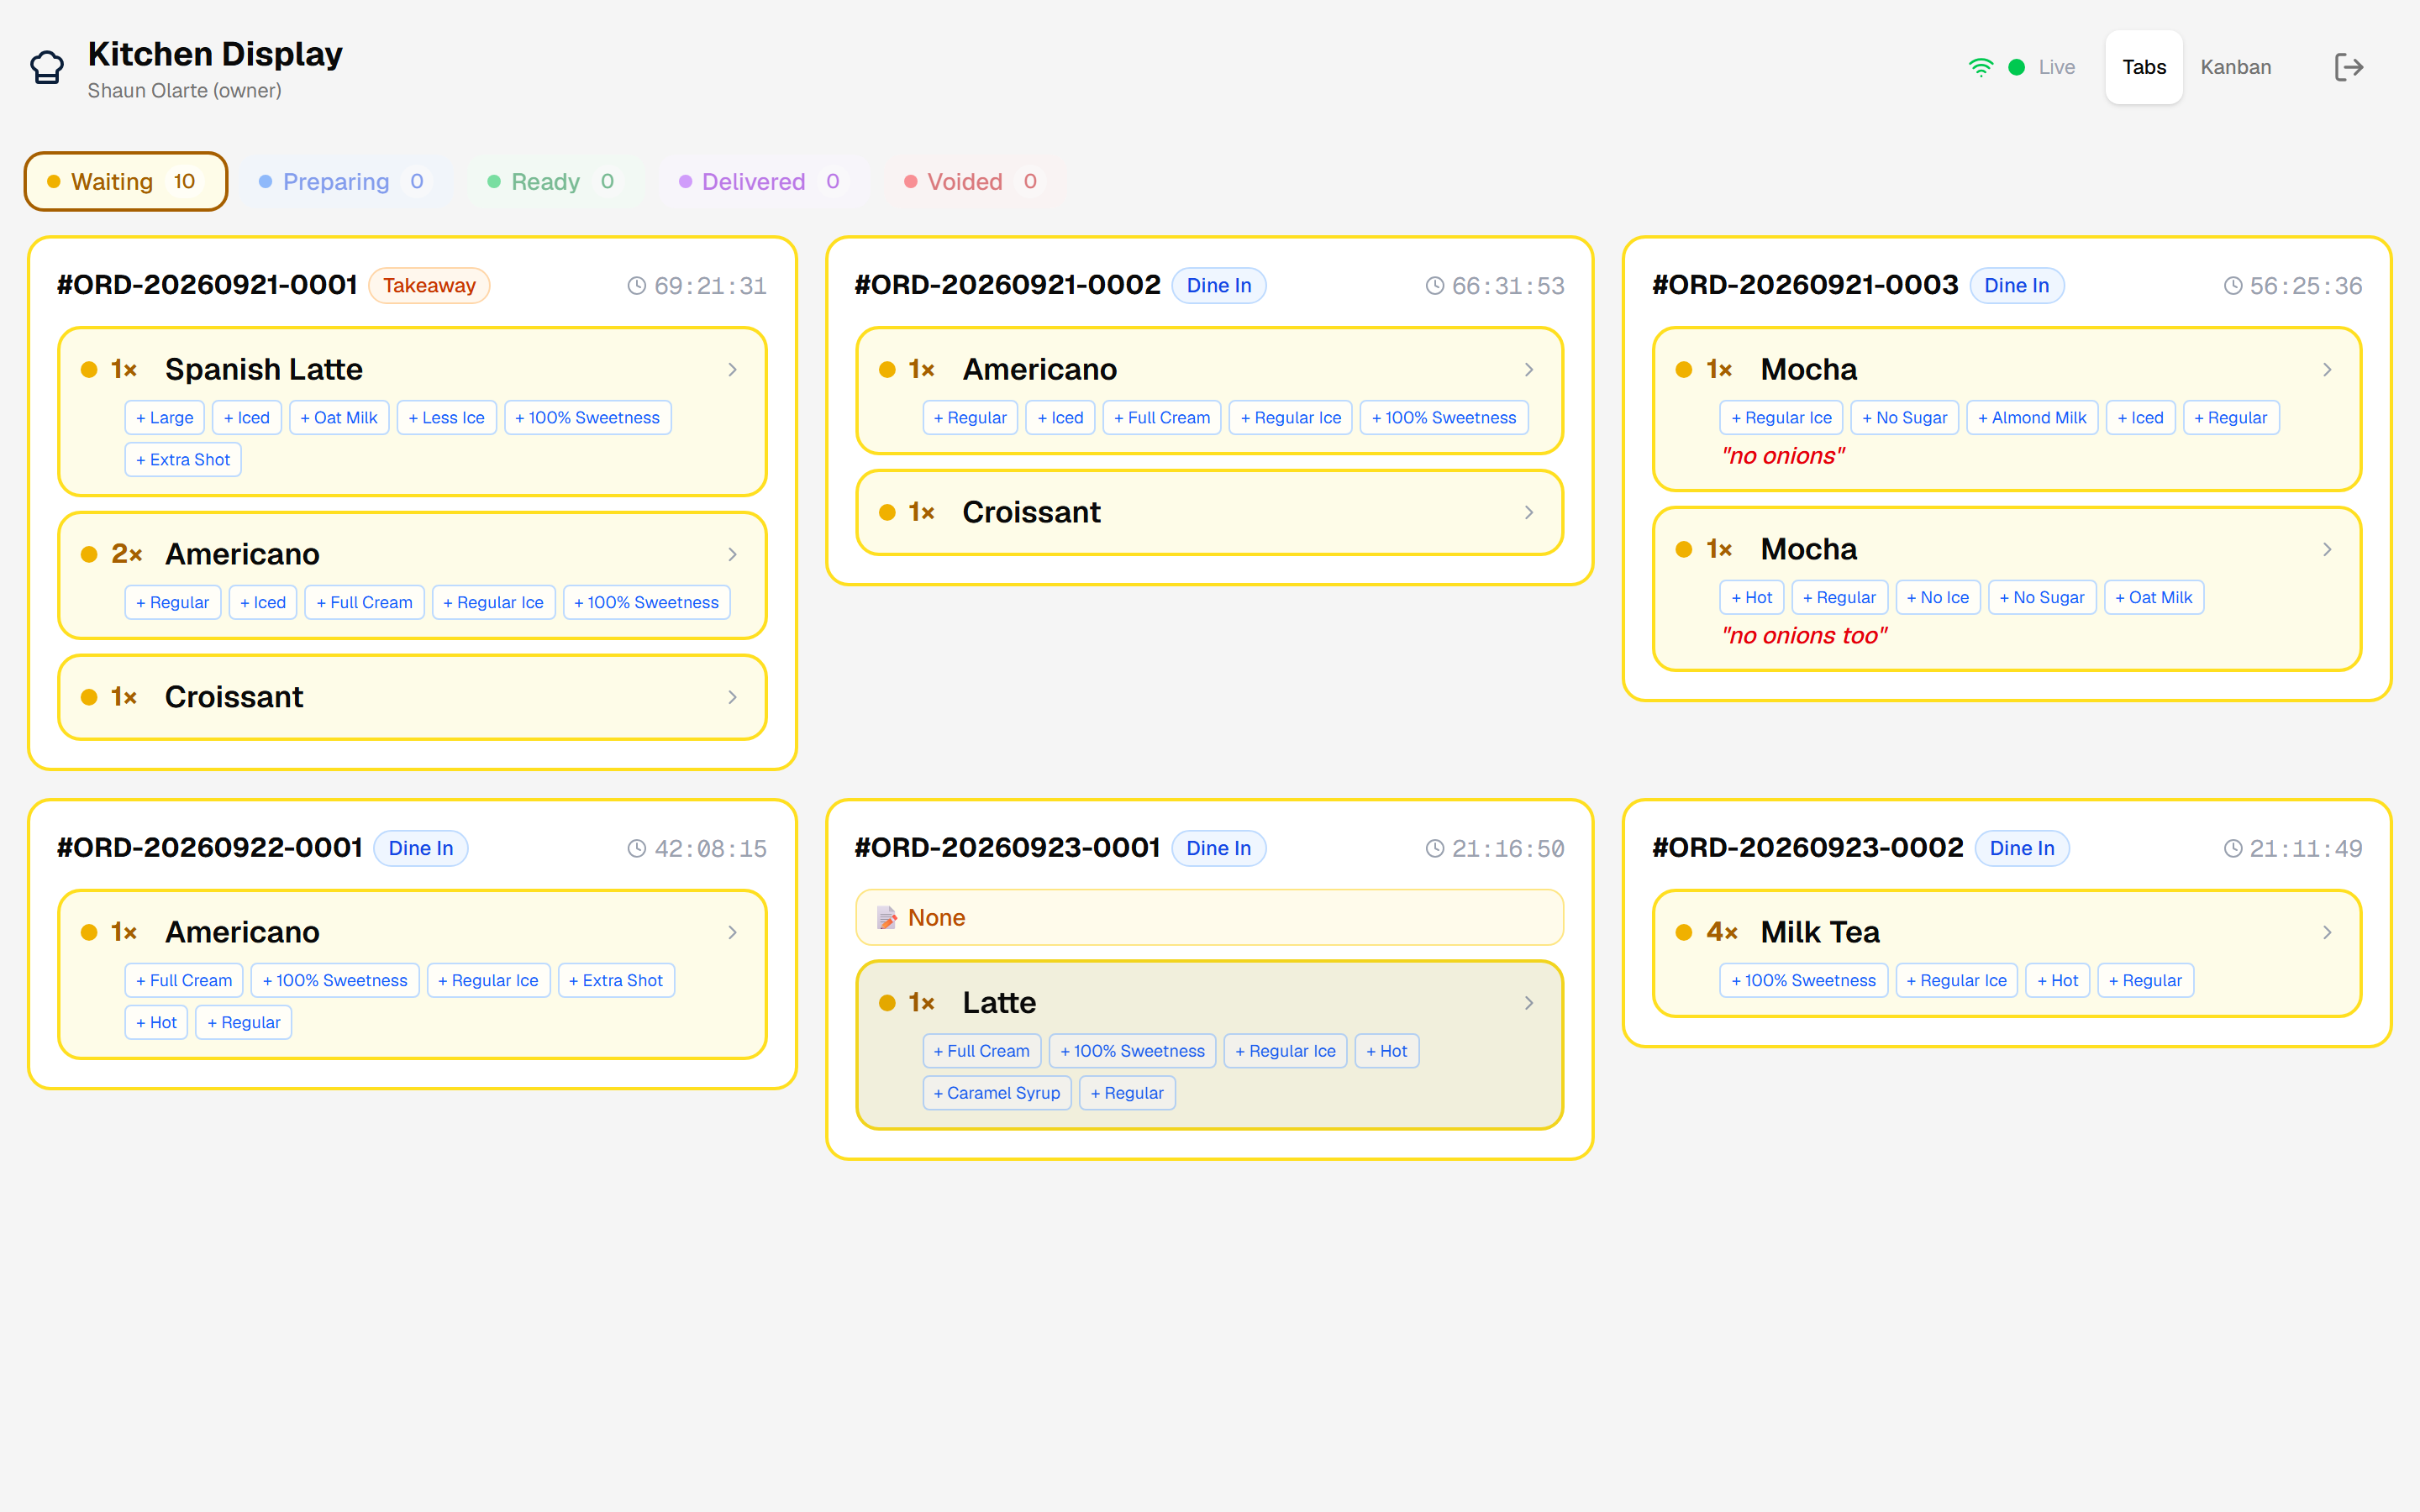Expand the Milk Tea item chevron

click(2327, 932)
